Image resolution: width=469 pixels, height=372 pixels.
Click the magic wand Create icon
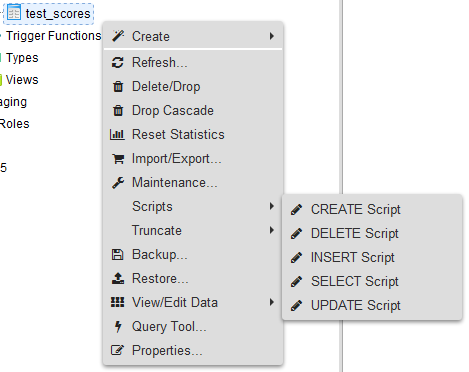pos(118,36)
